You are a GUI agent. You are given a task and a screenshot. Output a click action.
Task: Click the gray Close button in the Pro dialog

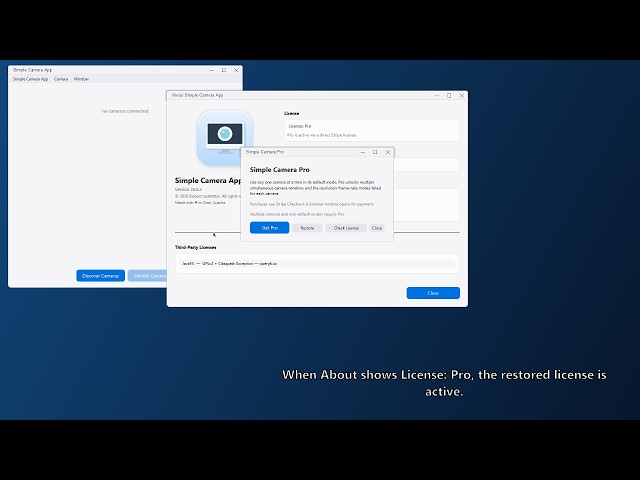tap(377, 228)
